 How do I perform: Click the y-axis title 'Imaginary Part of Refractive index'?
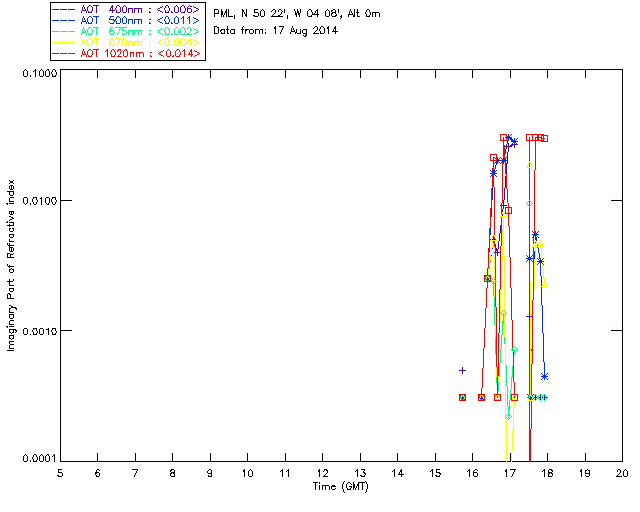click(x=11, y=265)
